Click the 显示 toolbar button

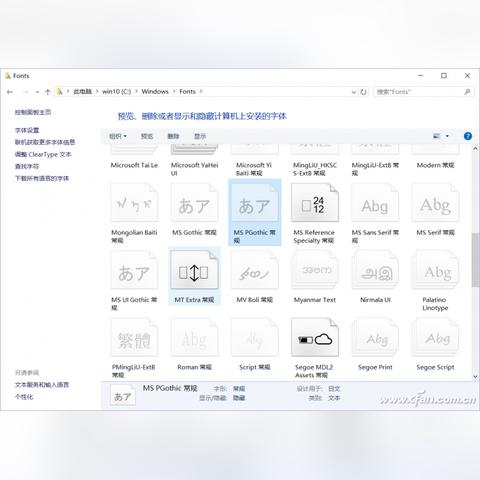(200, 136)
